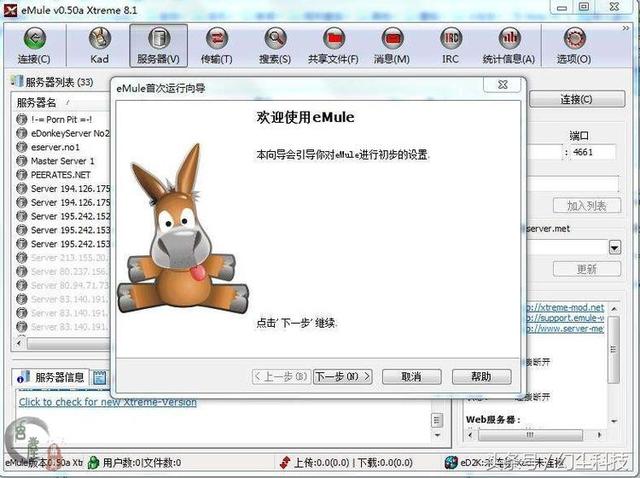Open the Kad network toolbar icon

click(99, 45)
